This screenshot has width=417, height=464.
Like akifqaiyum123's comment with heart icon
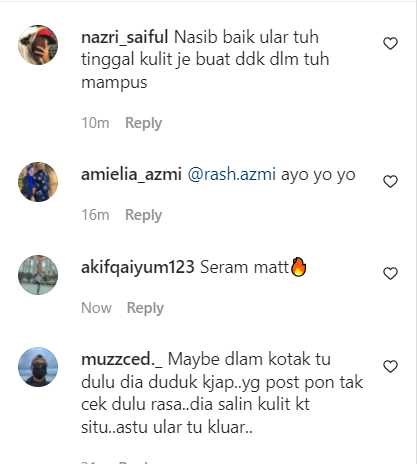pos(390,274)
